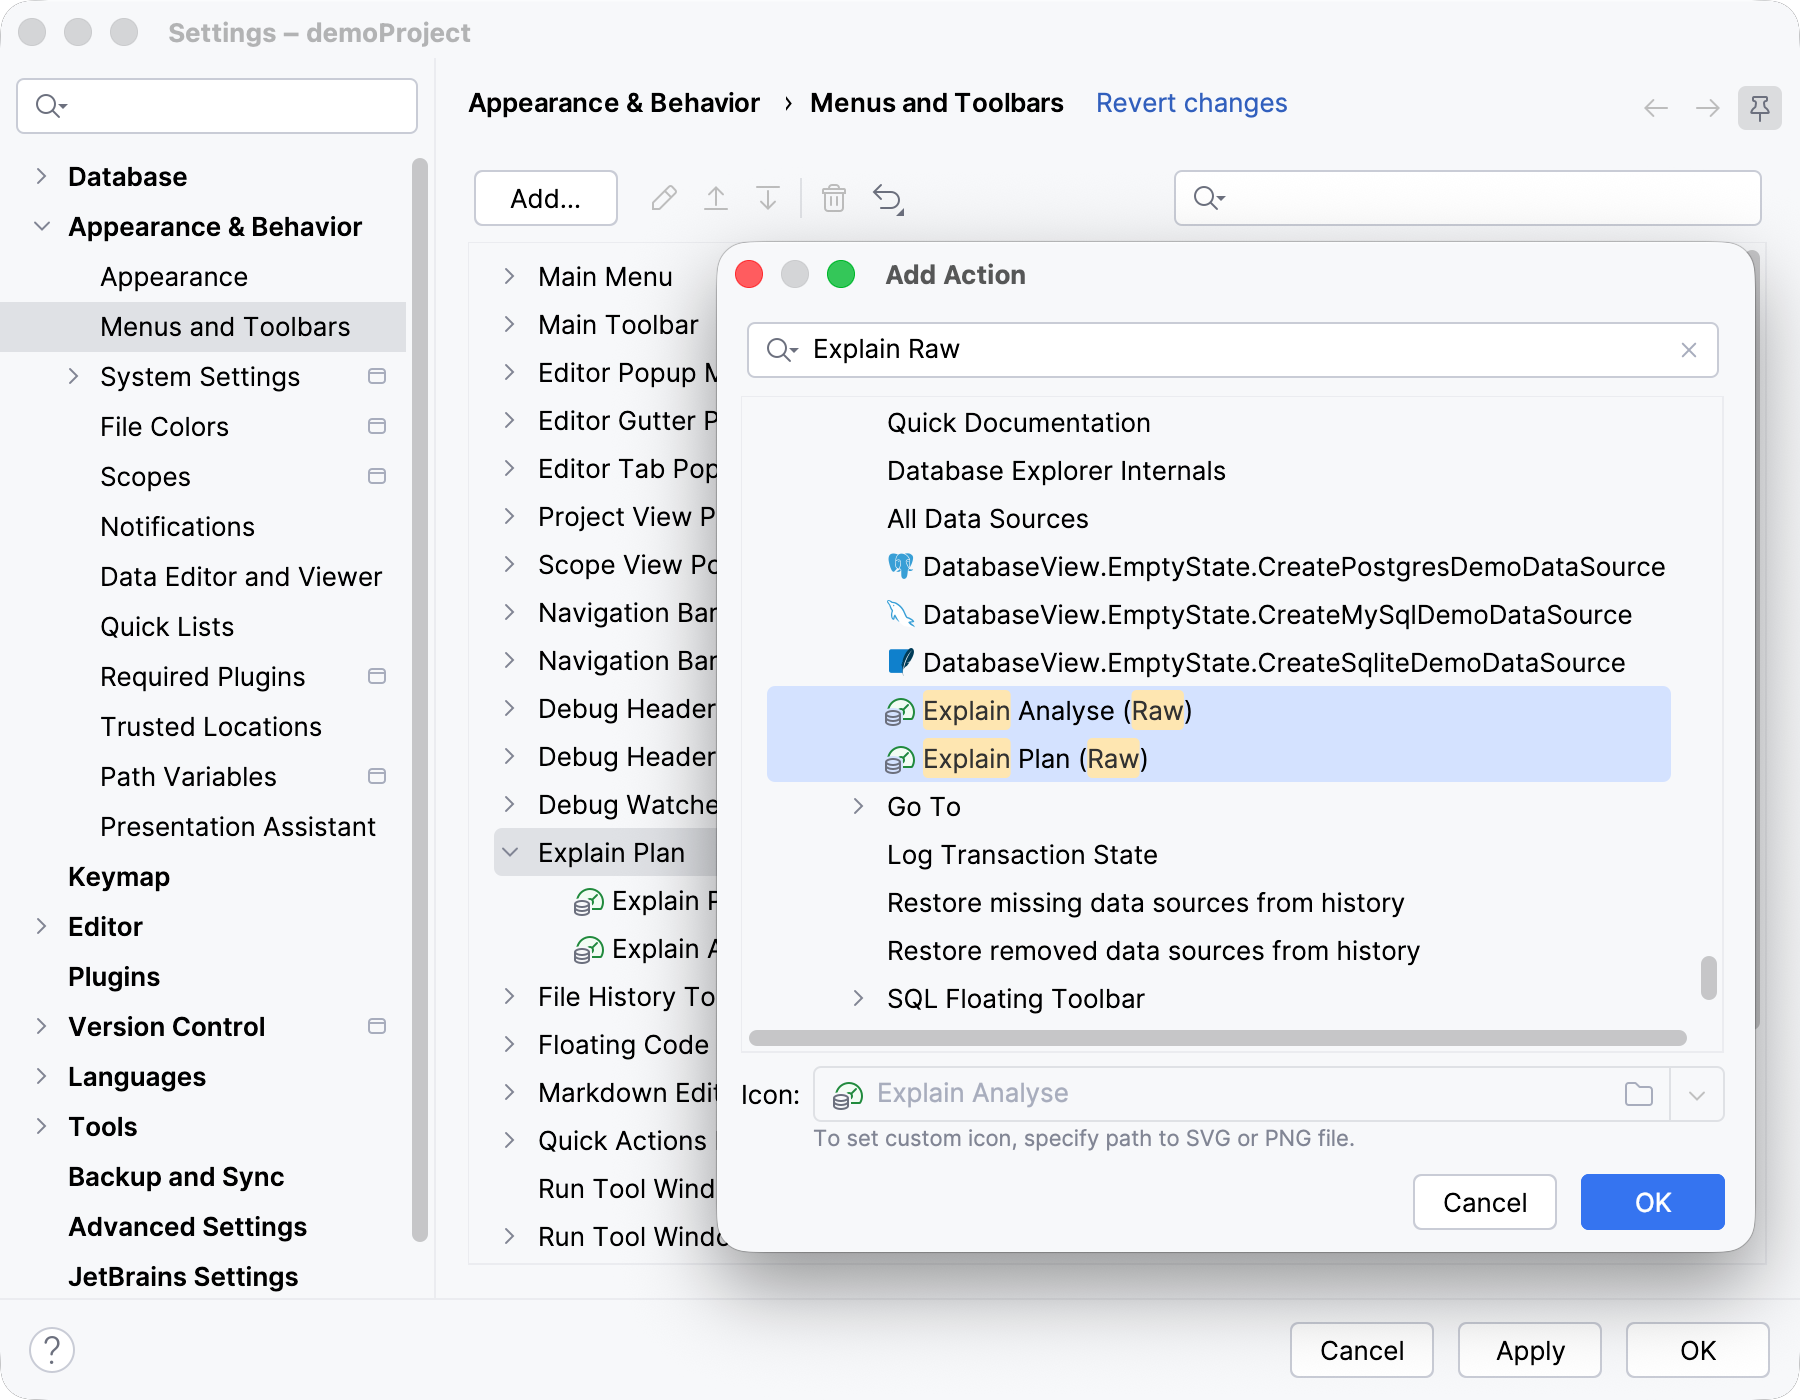Click the restore actions undo icon
This screenshot has height=1400, width=1800.
pos(888,199)
